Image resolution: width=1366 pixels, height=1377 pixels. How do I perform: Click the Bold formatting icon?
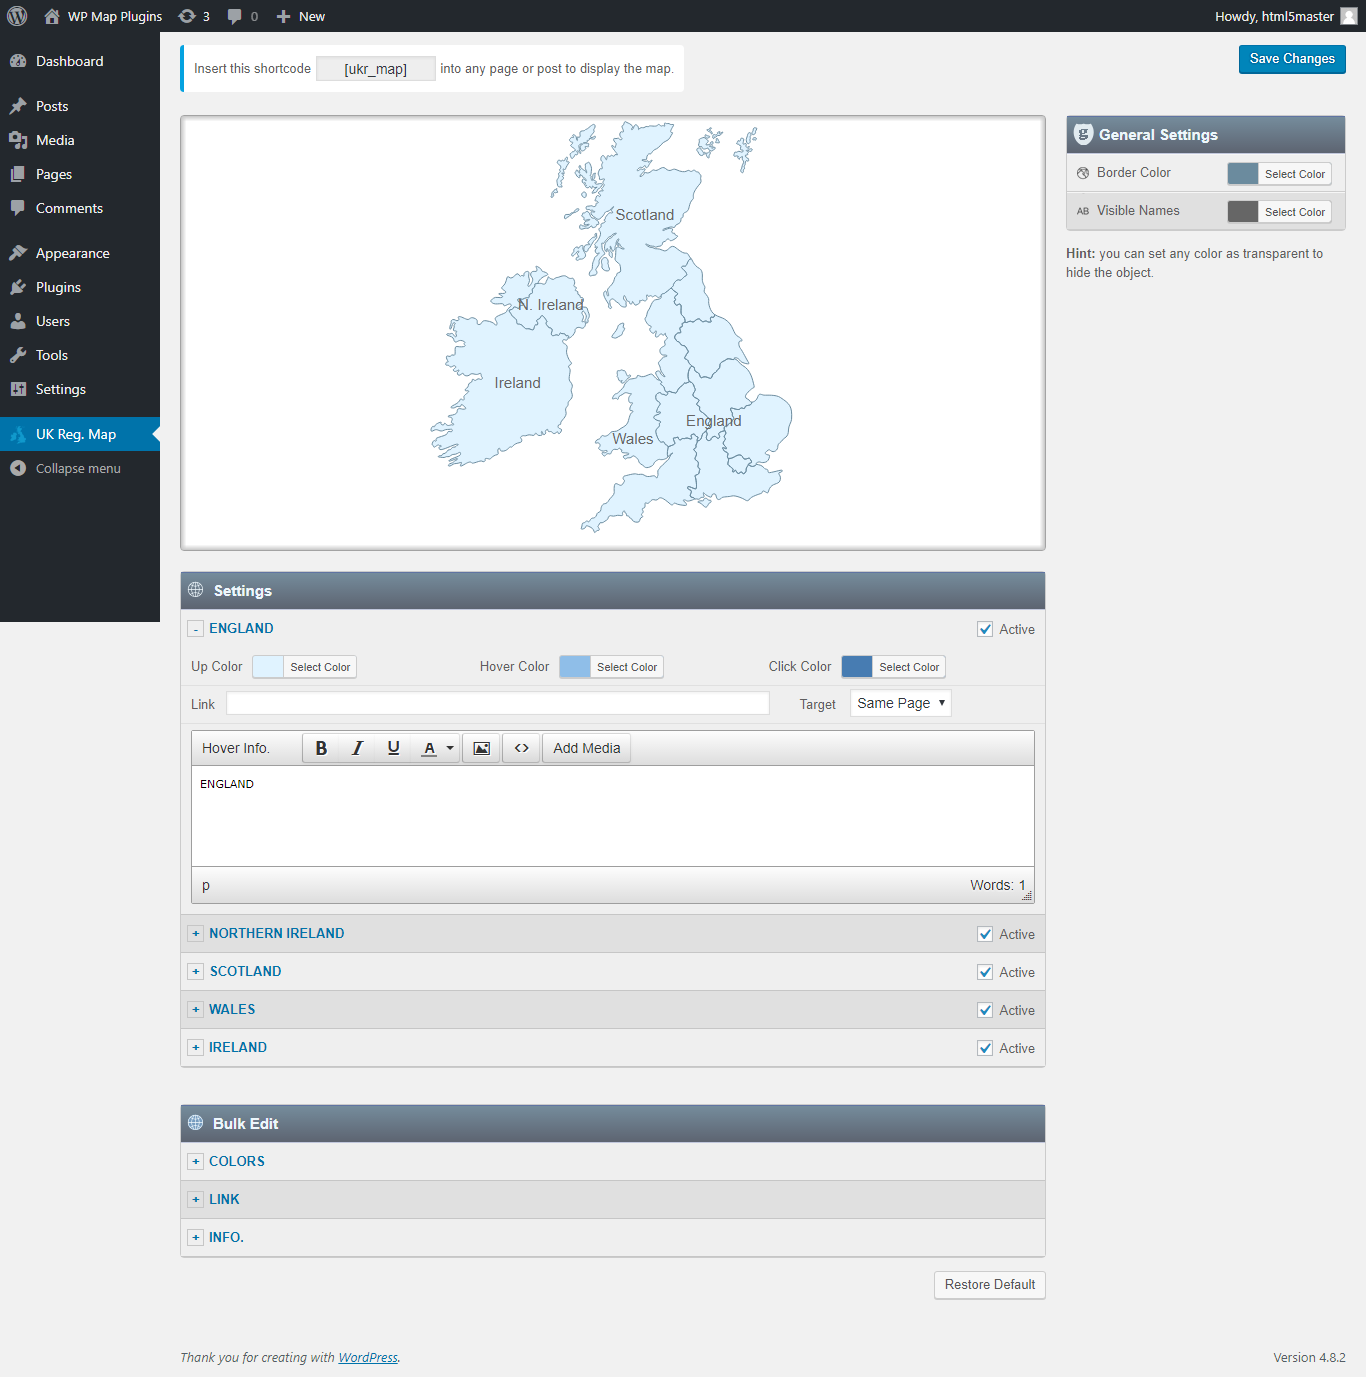[x=321, y=748]
